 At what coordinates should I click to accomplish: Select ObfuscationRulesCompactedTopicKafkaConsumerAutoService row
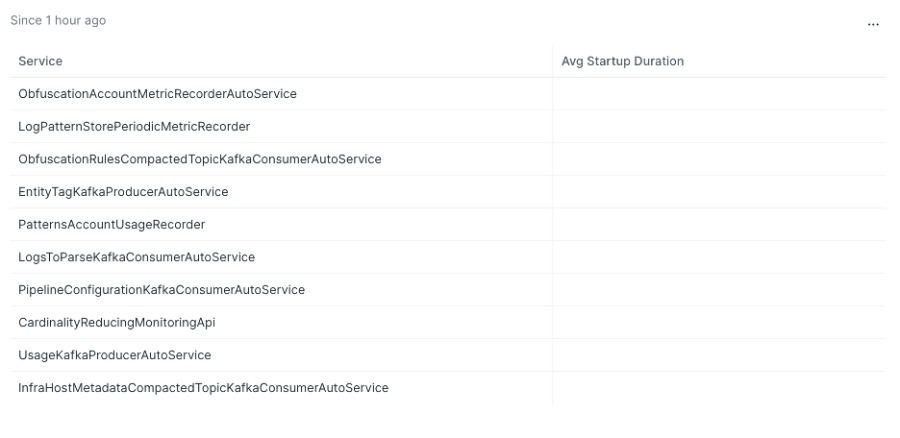tap(448, 159)
